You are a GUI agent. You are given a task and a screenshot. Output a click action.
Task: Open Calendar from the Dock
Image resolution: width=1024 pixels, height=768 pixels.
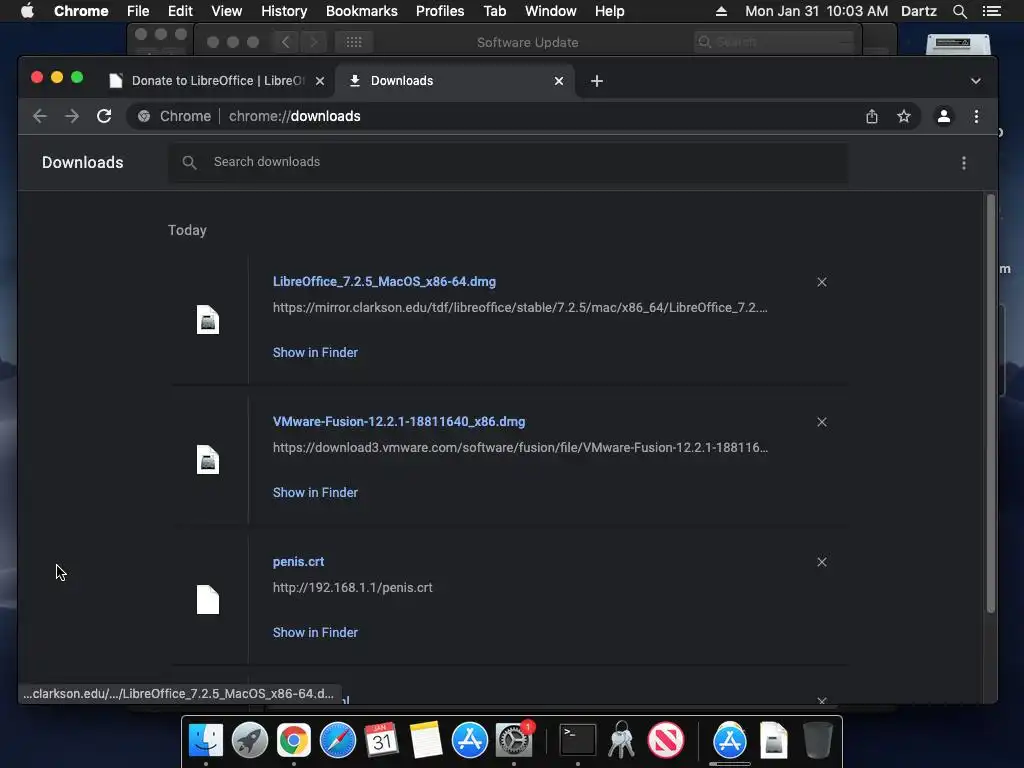click(381, 740)
